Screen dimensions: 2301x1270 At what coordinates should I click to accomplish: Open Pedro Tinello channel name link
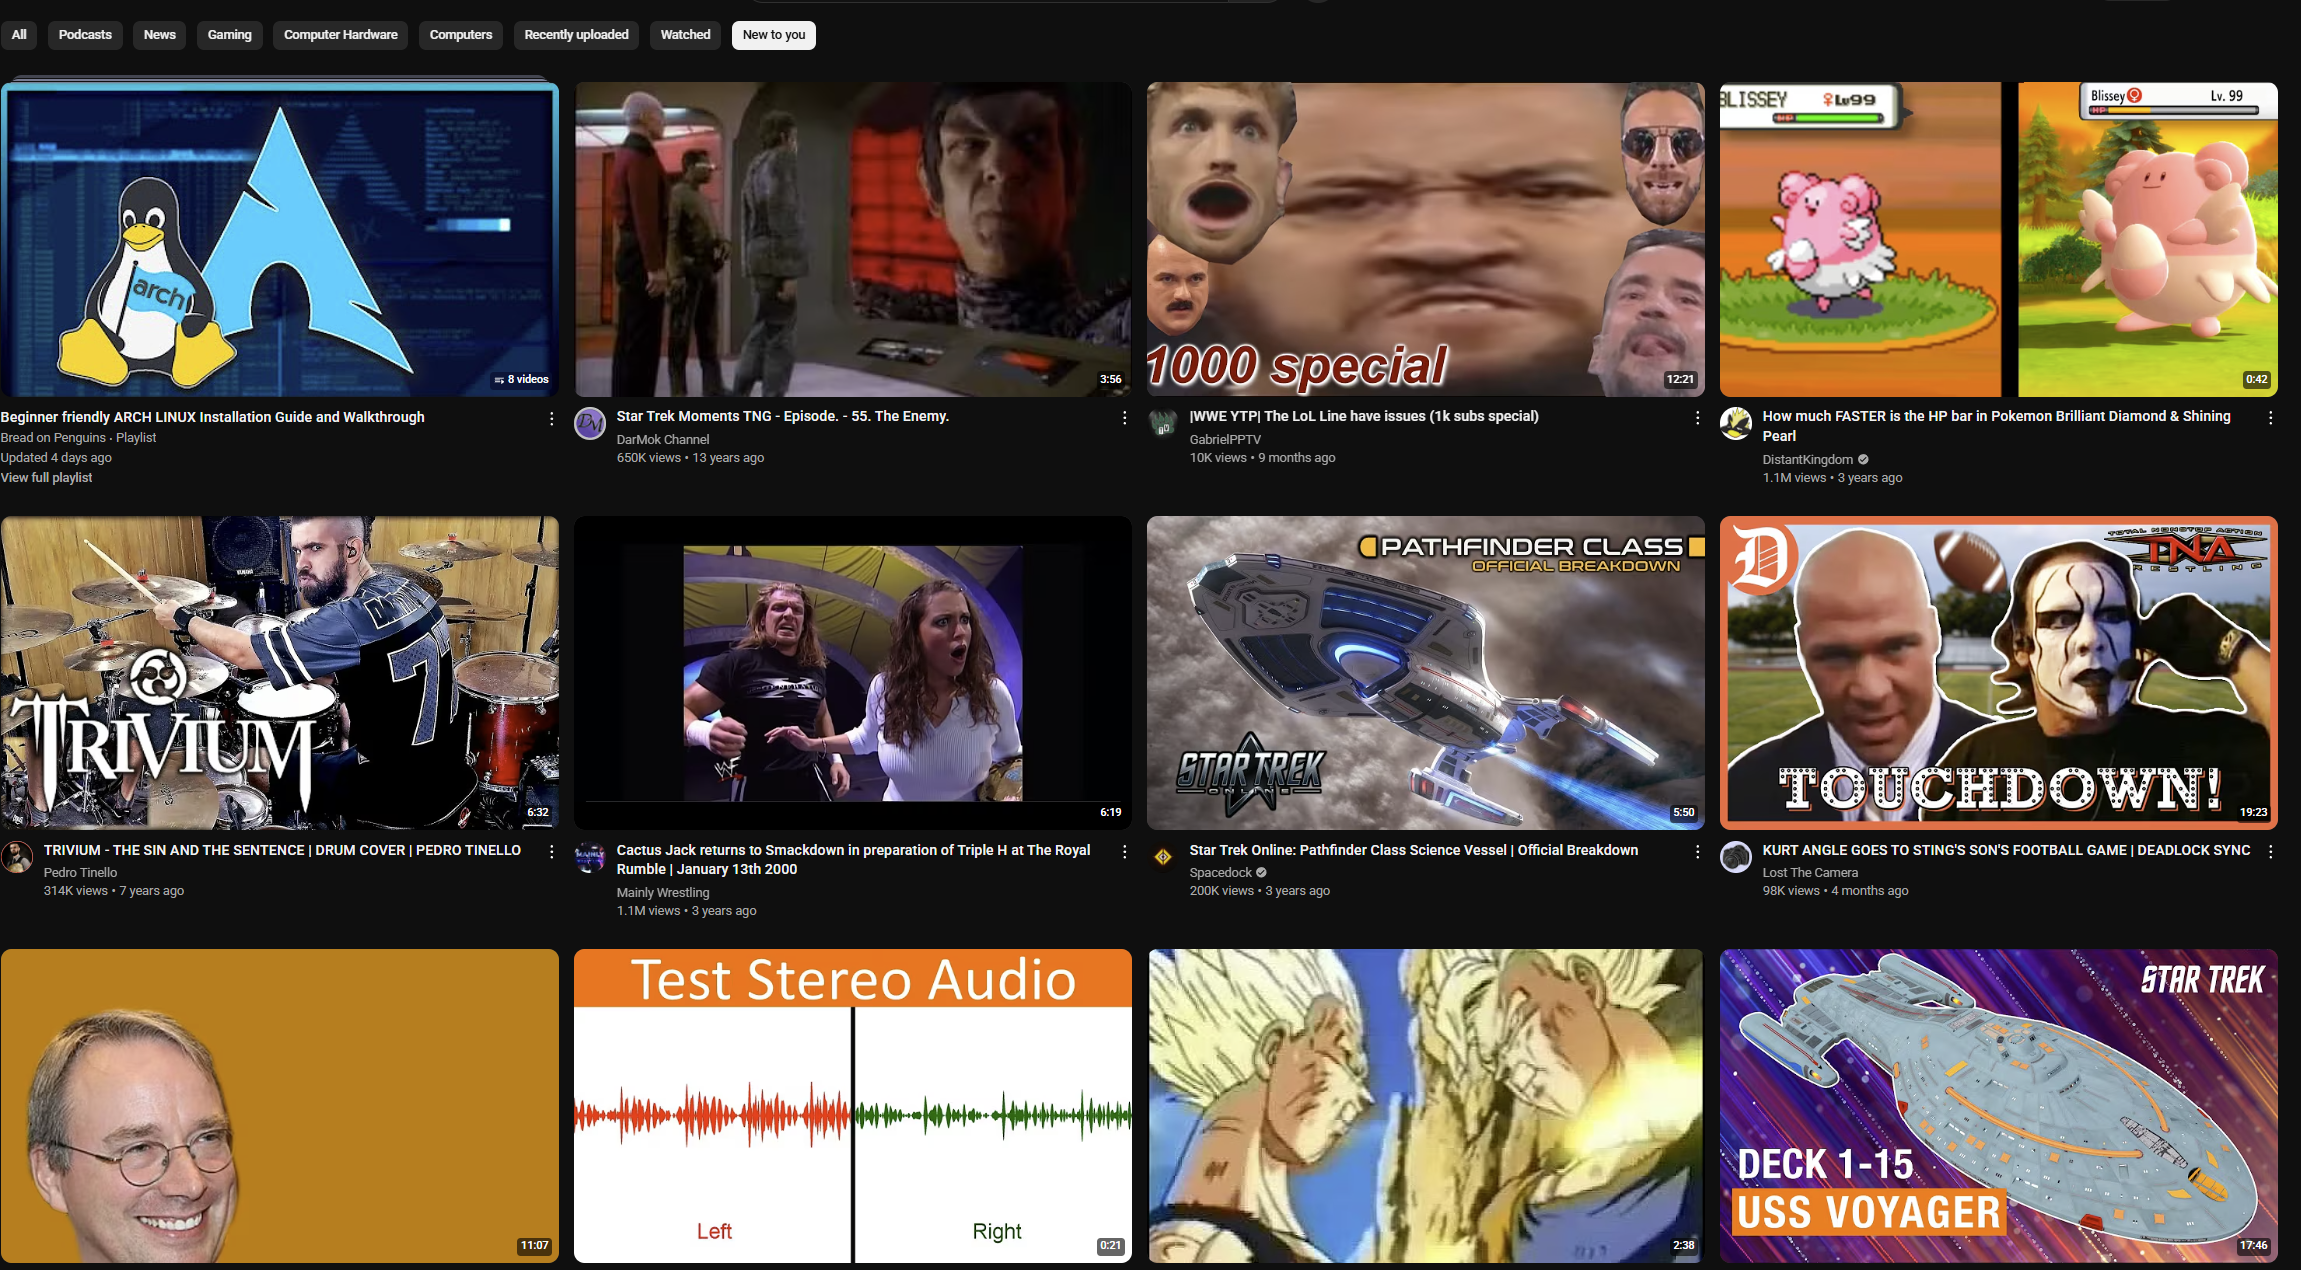coord(80,873)
